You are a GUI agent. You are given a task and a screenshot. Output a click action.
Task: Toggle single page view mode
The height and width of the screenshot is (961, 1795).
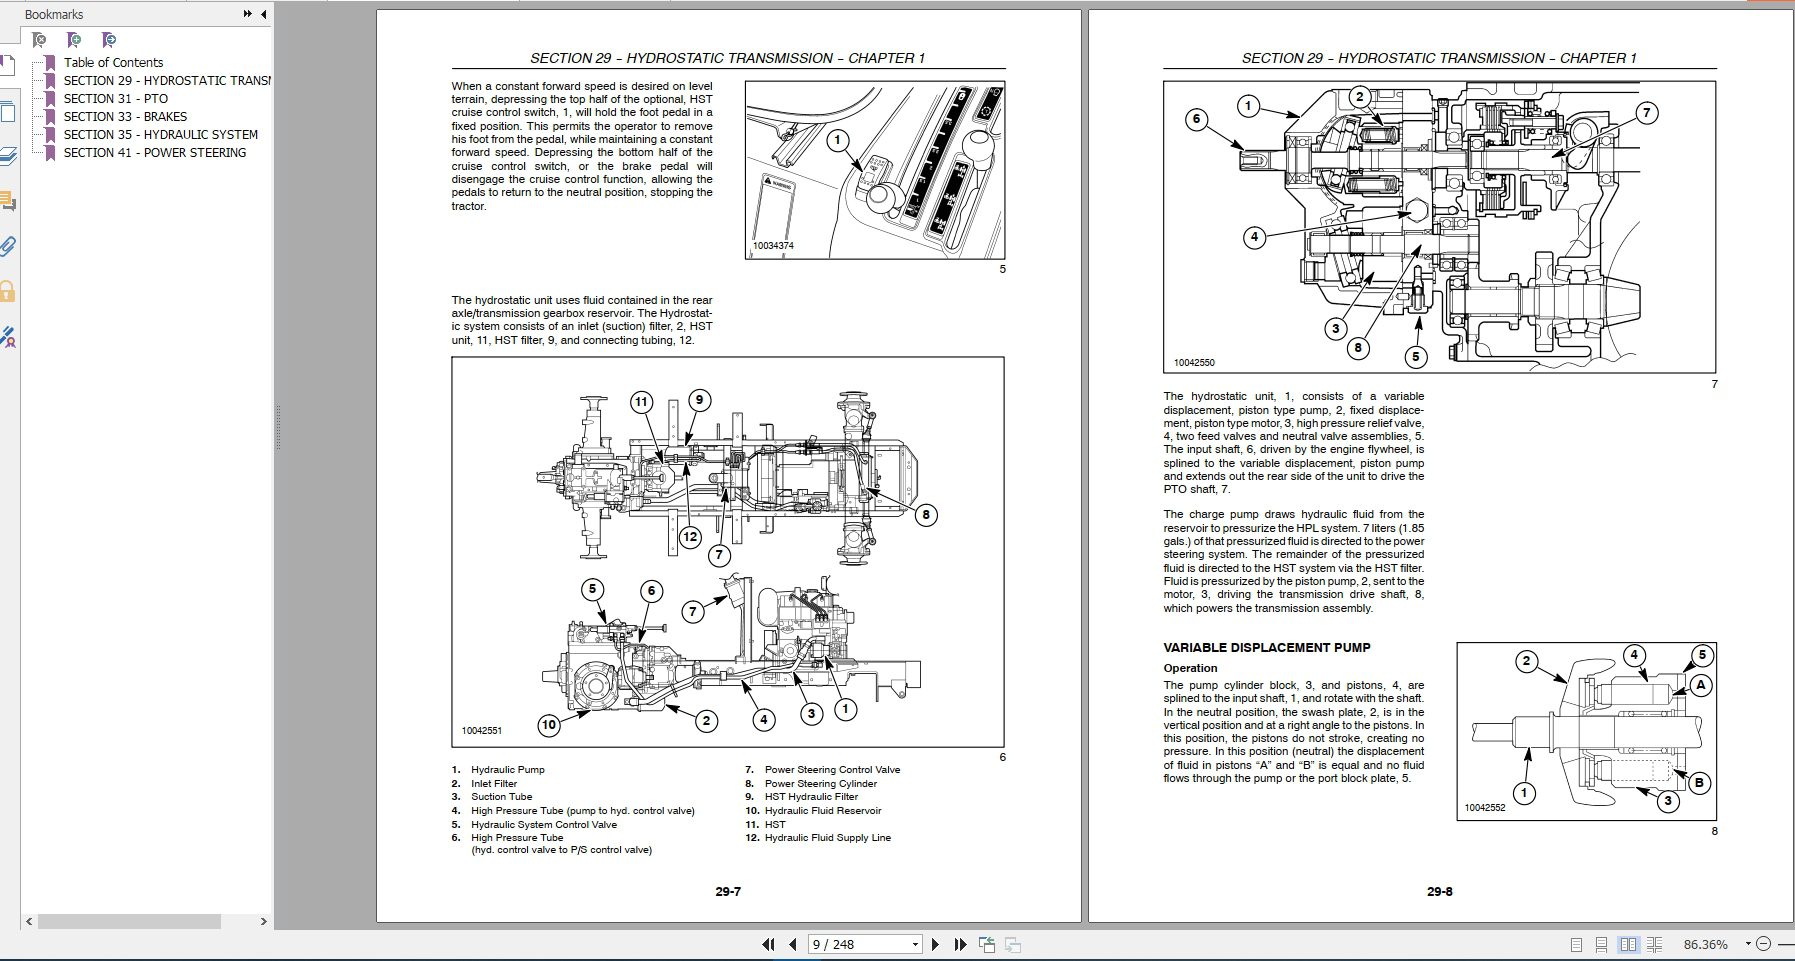tap(1578, 945)
